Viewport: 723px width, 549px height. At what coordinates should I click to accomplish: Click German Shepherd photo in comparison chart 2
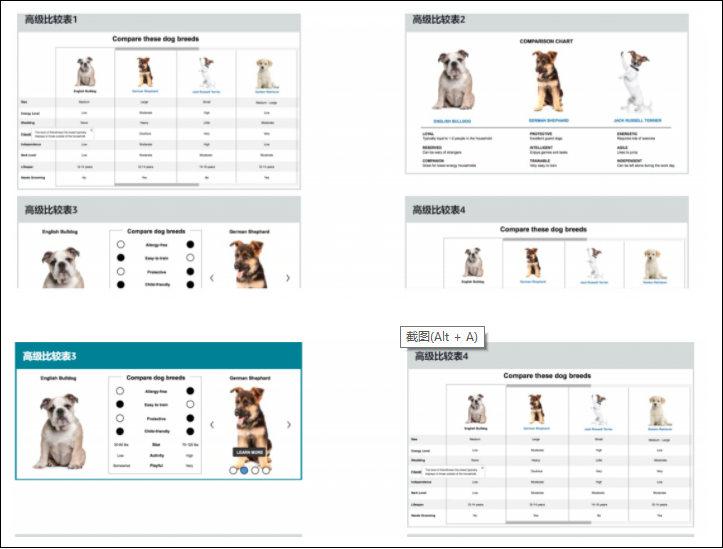click(547, 82)
